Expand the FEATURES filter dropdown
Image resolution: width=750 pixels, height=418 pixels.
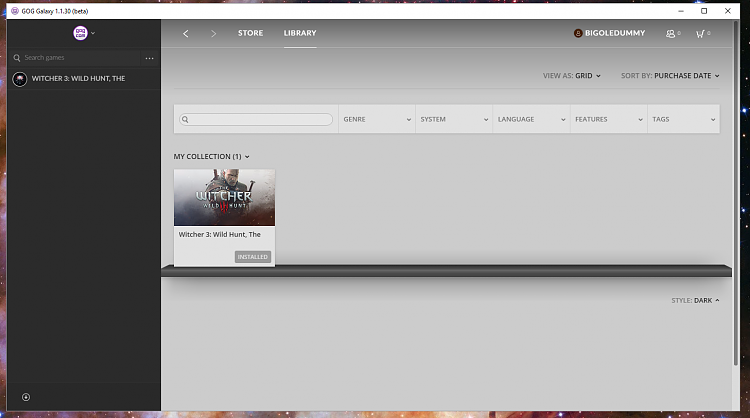(x=608, y=119)
